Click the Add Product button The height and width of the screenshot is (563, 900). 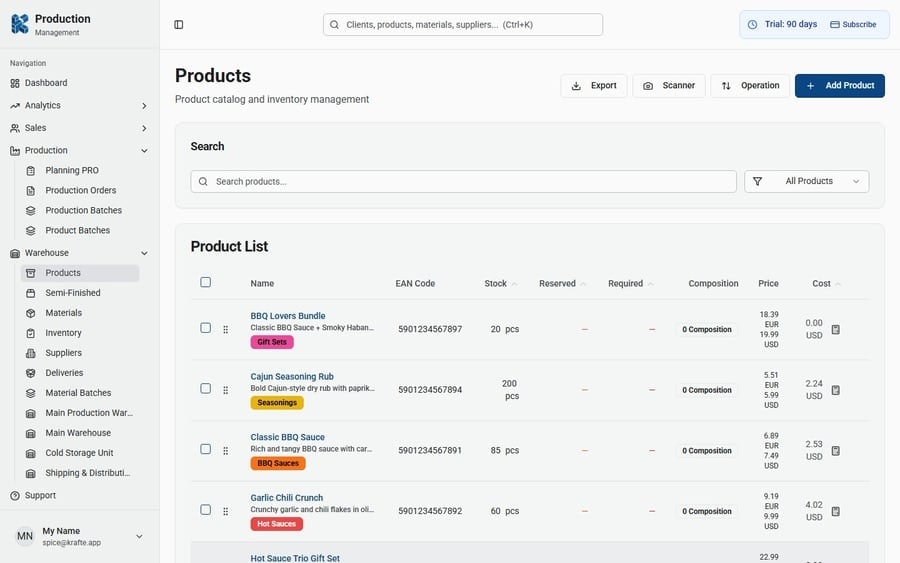point(840,86)
